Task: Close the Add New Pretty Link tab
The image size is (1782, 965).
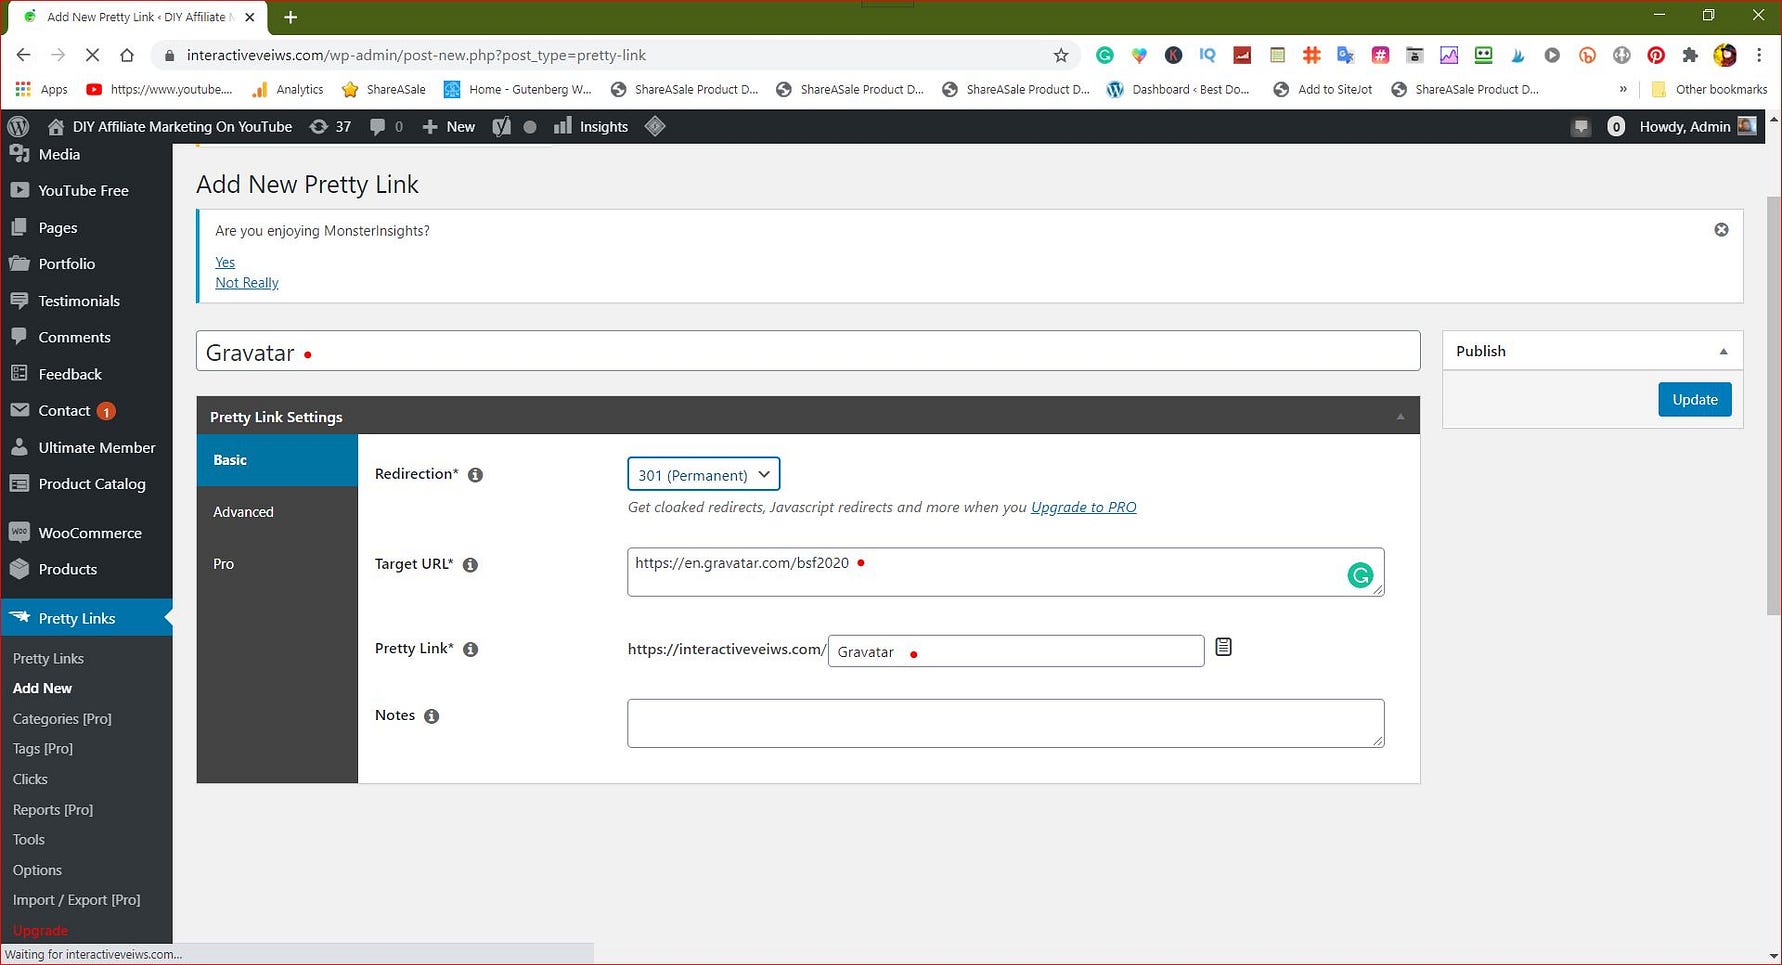Action: (249, 17)
